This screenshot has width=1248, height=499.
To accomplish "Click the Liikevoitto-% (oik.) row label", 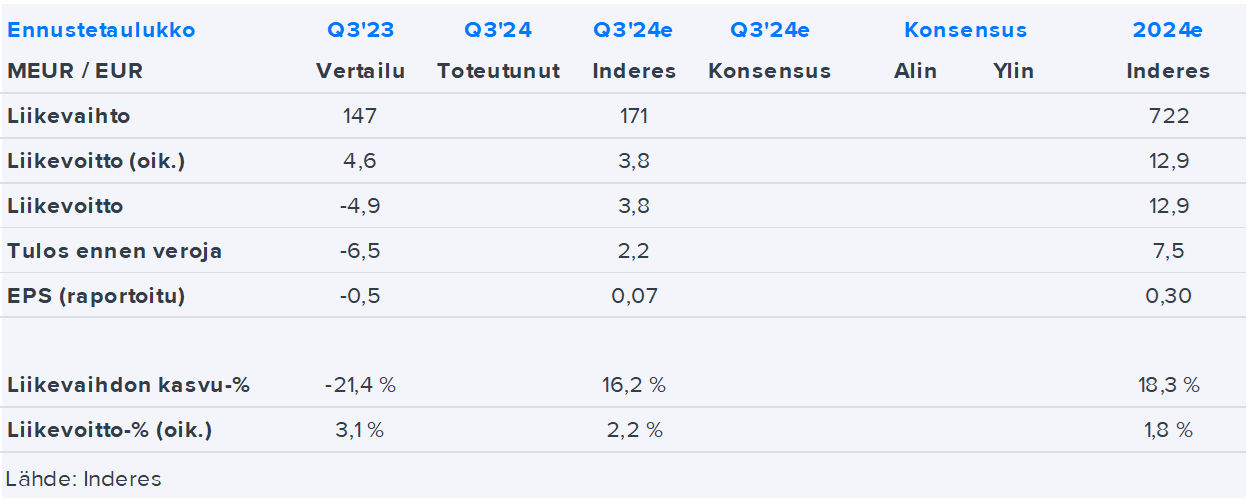I will [109, 431].
